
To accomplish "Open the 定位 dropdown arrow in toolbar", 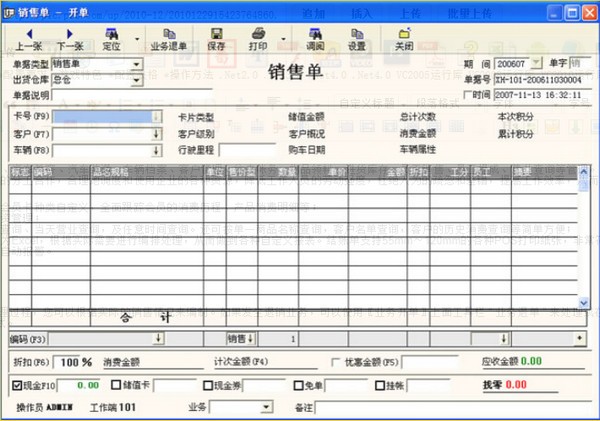I will point(137,39).
